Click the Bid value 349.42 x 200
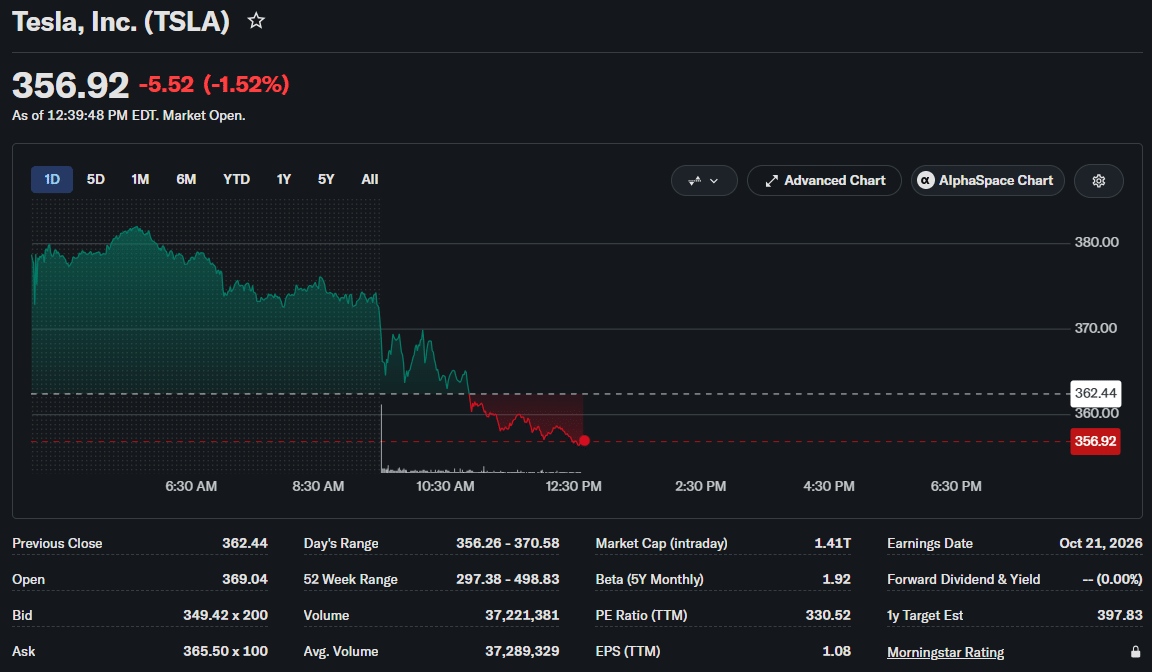This screenshot has height=672, width=1152. click(x=226, y=615)
